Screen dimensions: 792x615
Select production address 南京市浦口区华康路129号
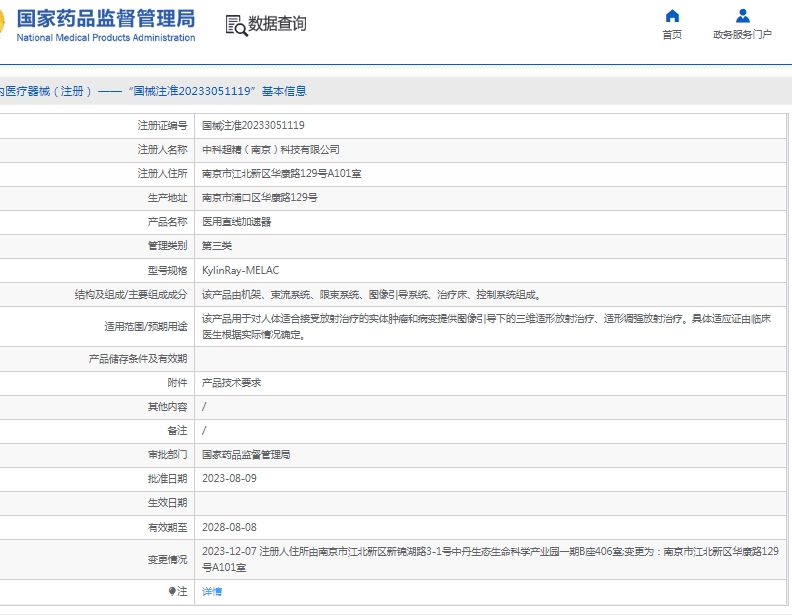(x=260, y=197)
